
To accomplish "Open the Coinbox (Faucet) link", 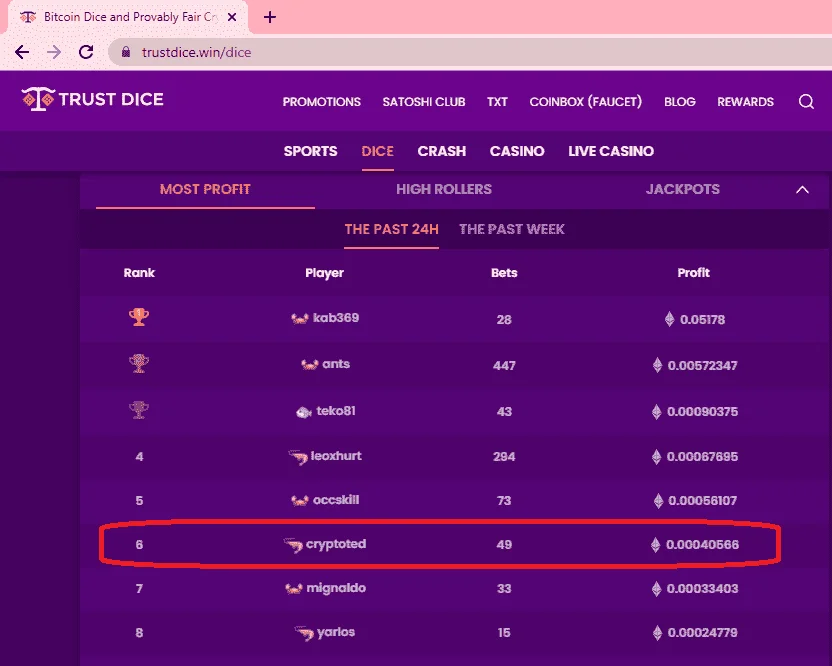I will click(x=586, y=102).
